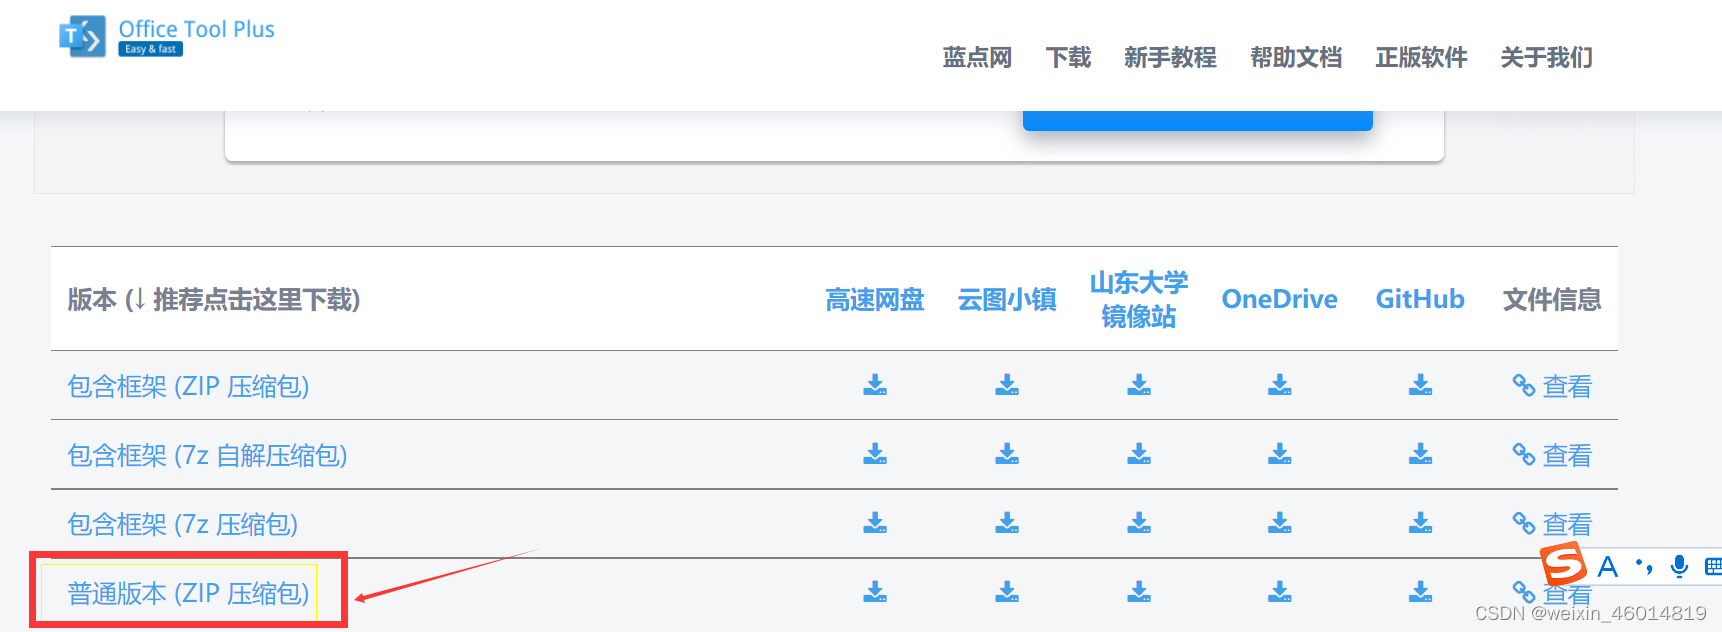Toggle punctuation mode in Sogou toolbar
The height and width of the screenshot is (632, 1722).
click(x=1641, y=566)
